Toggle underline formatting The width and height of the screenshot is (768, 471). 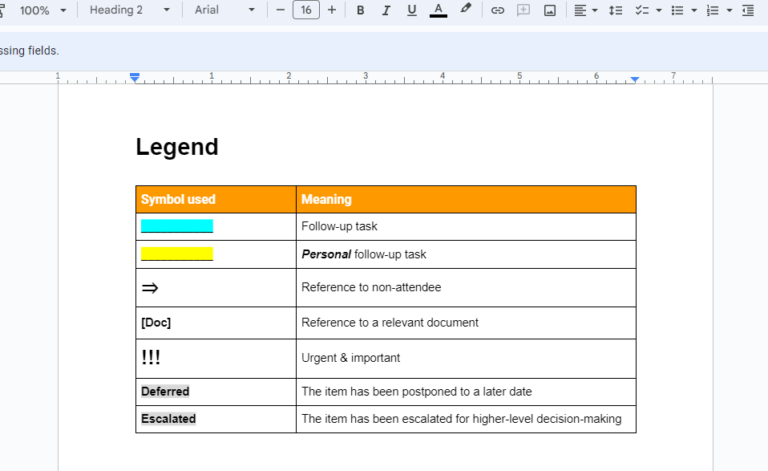[412, 10]
